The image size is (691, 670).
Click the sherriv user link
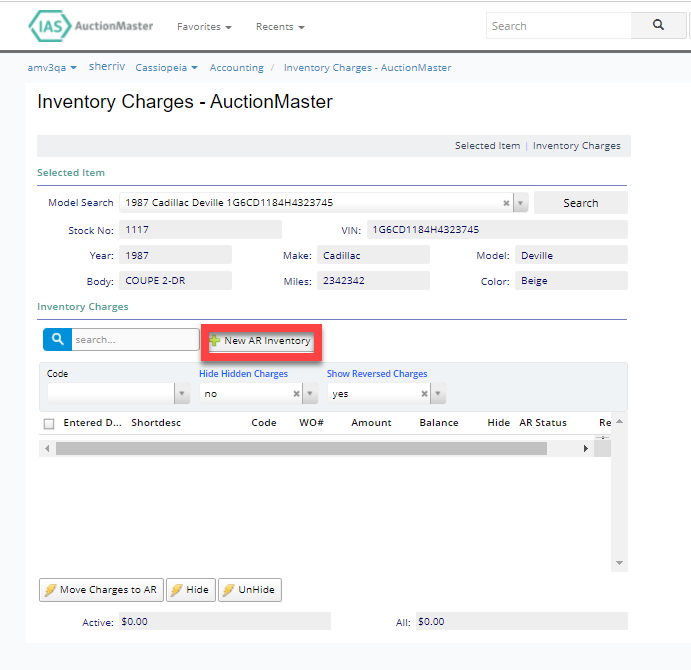(x=107, y=67)
